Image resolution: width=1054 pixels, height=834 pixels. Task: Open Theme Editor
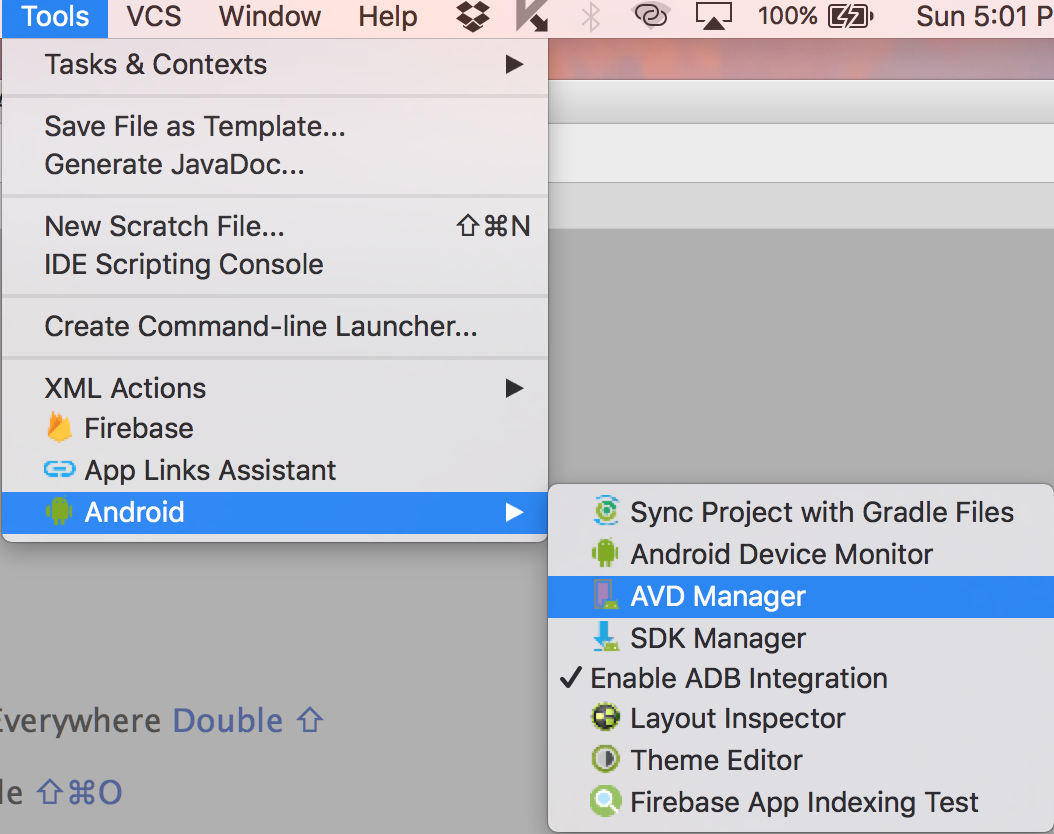[x=801, y=761]
